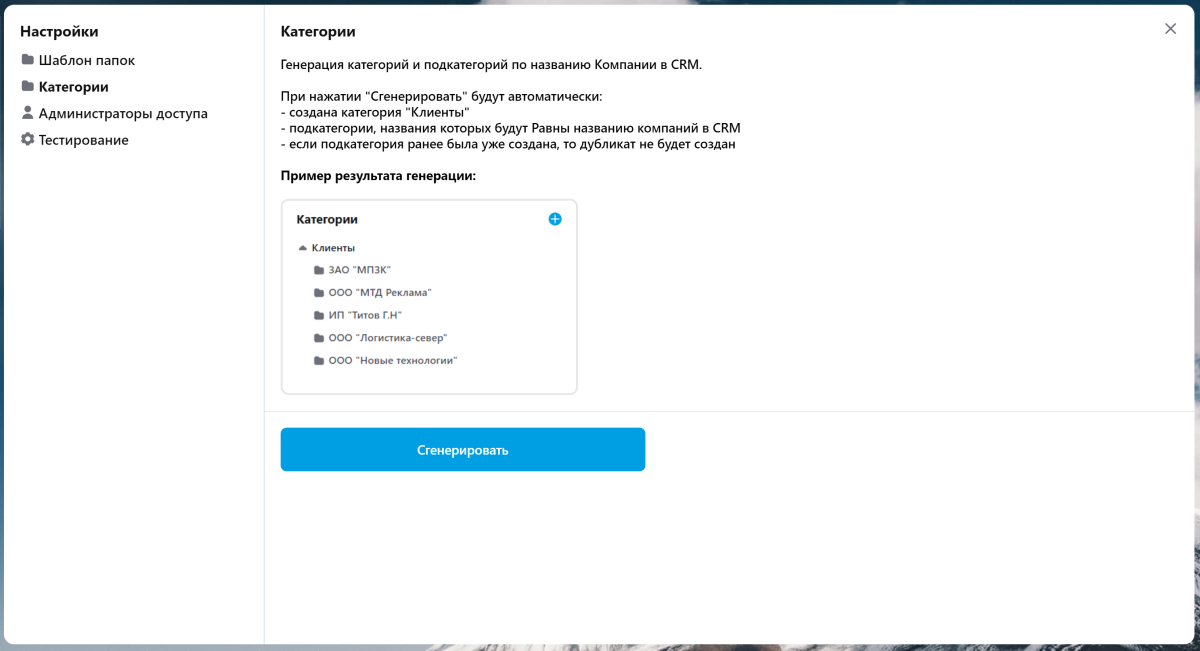Click the blue plus icon in Категории preview

coord(555,219)
